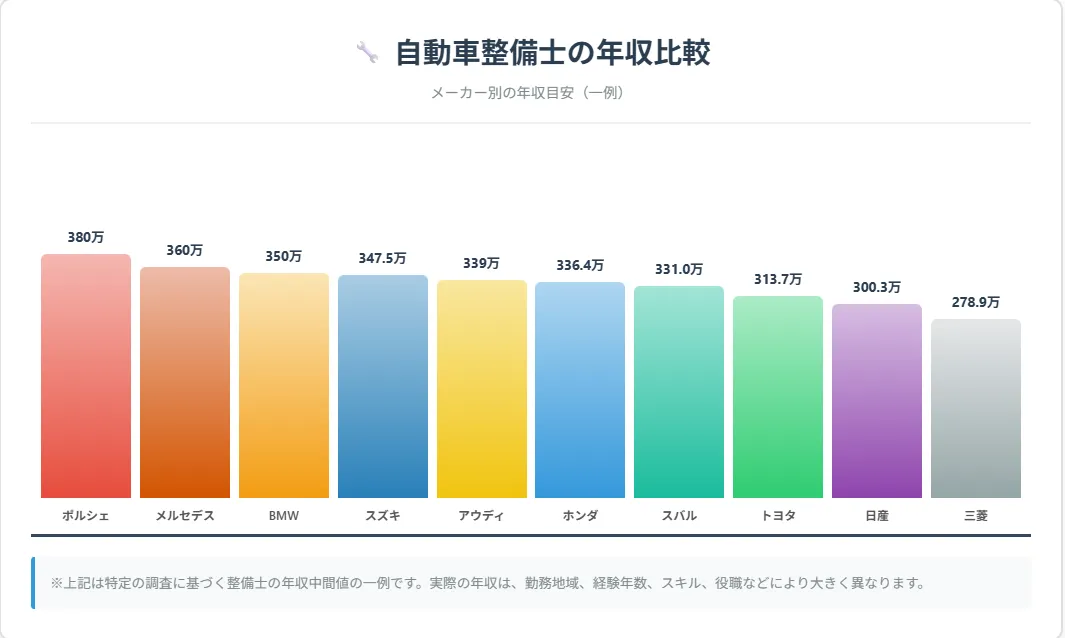This screenshot has height=638, width=1065.
Task: Click the footnote starting with ※上記は特定の調査
Action: pos(488,583)
